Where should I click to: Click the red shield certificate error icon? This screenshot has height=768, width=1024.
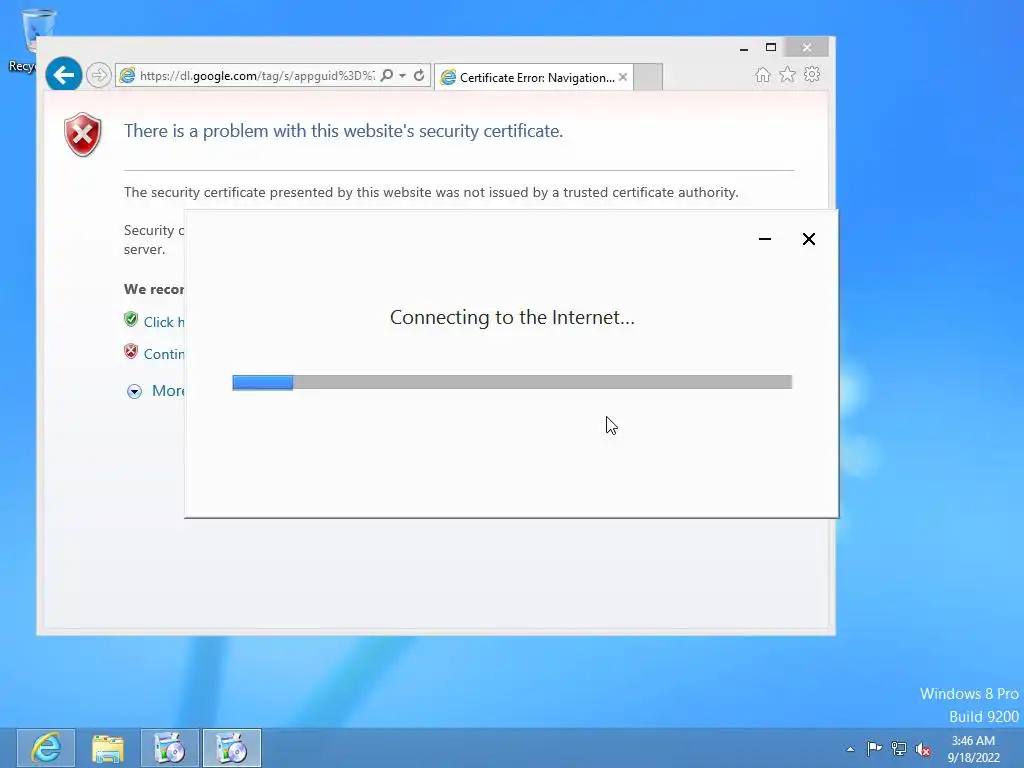83,135
